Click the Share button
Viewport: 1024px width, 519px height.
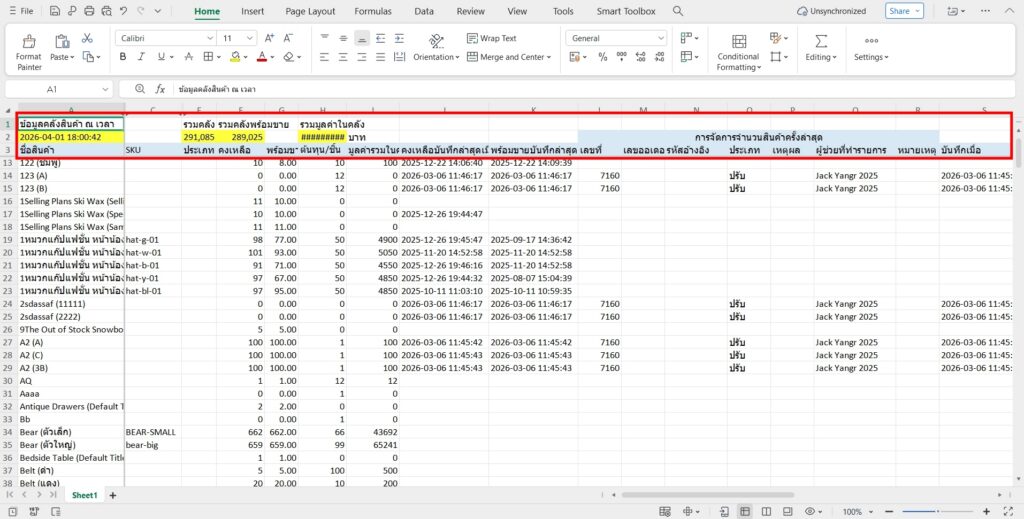(904, 11)
